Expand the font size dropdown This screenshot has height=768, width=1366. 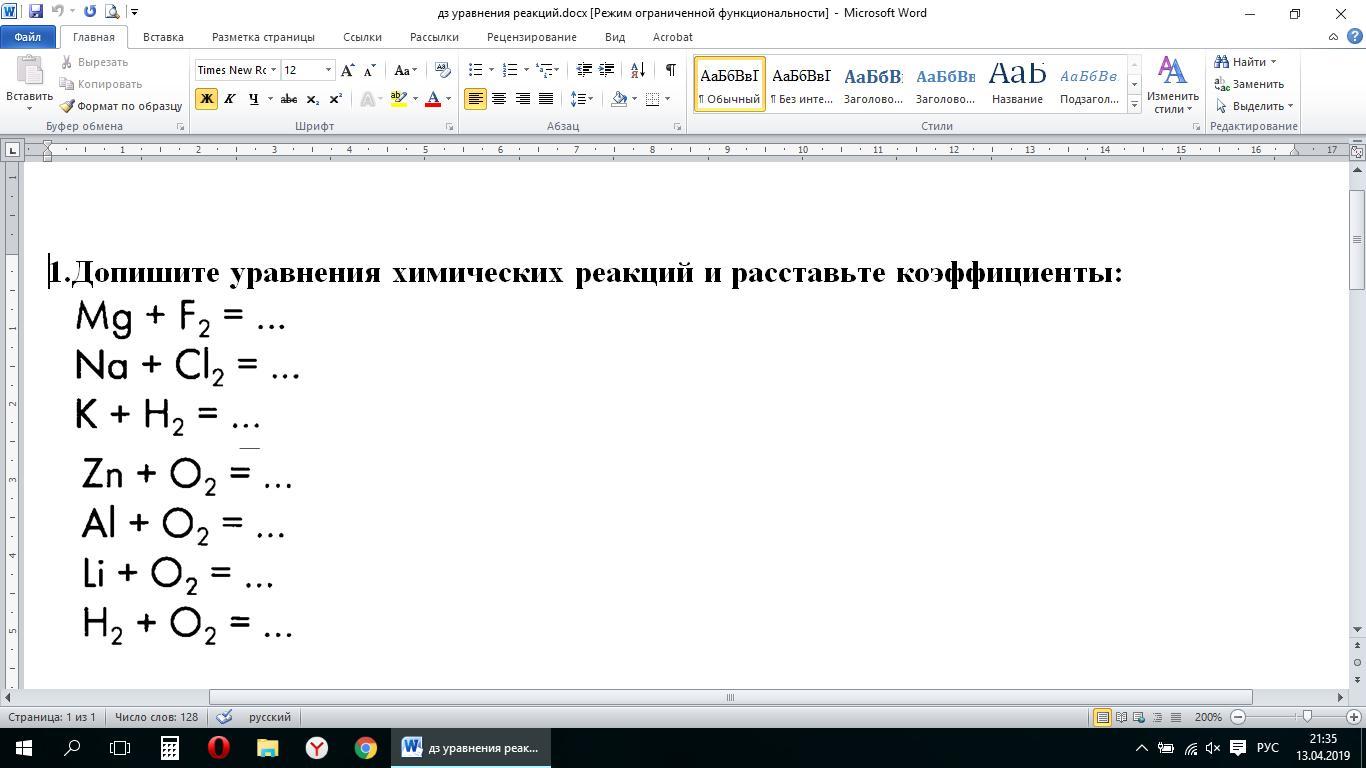point(327,70)
